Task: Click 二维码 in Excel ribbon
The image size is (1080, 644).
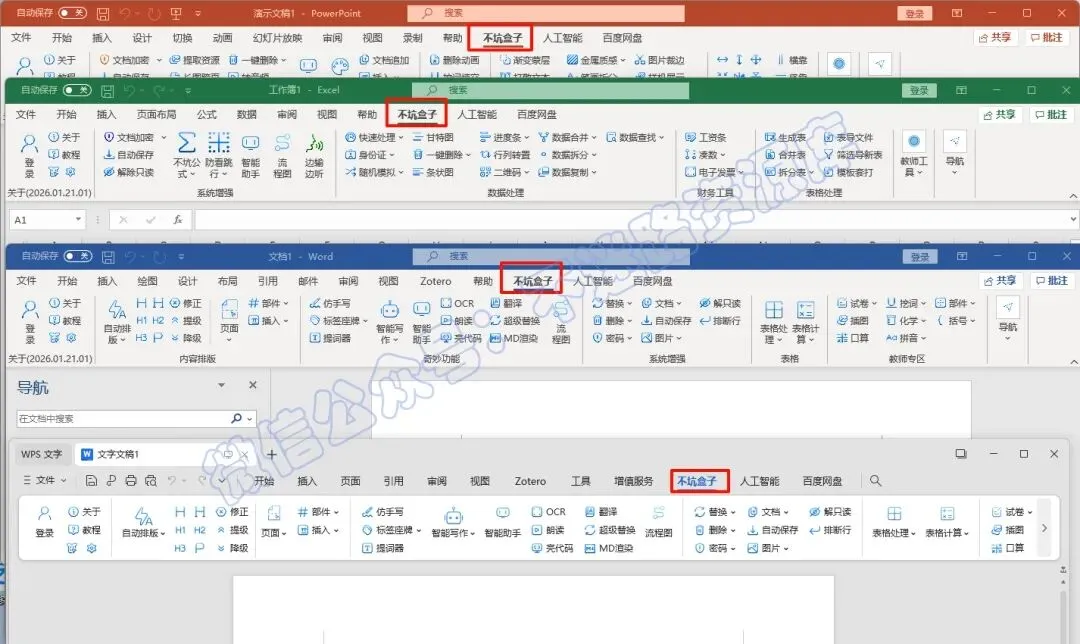Action: coord(505,172)
